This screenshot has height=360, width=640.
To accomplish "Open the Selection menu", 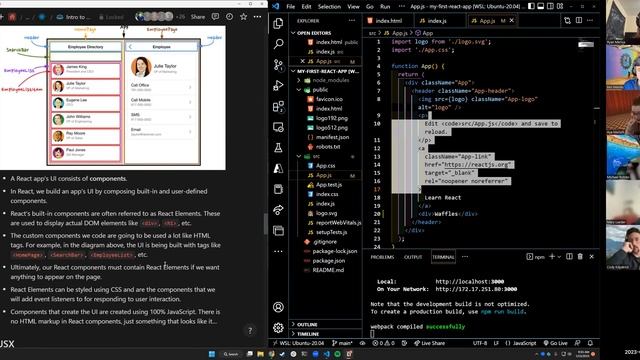I will tap(329, 7).
